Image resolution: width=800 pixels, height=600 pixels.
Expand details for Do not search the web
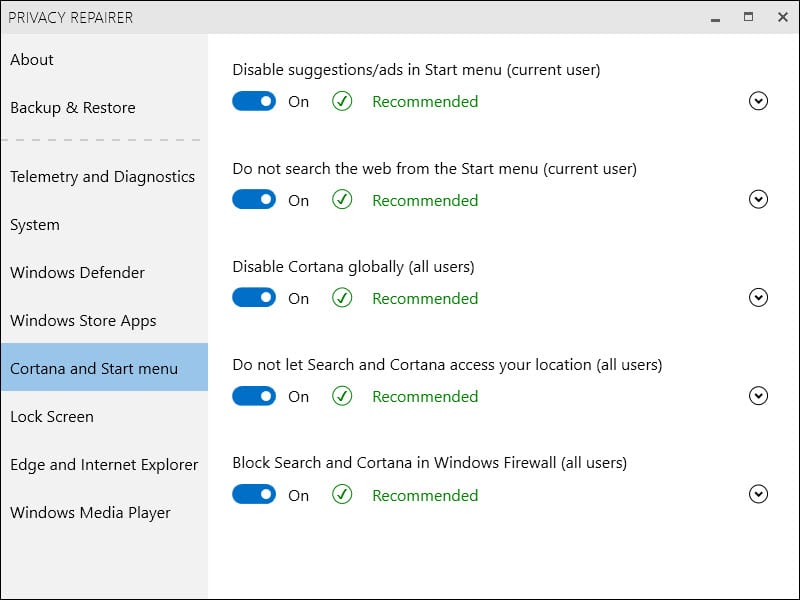(x=758, y=199)
